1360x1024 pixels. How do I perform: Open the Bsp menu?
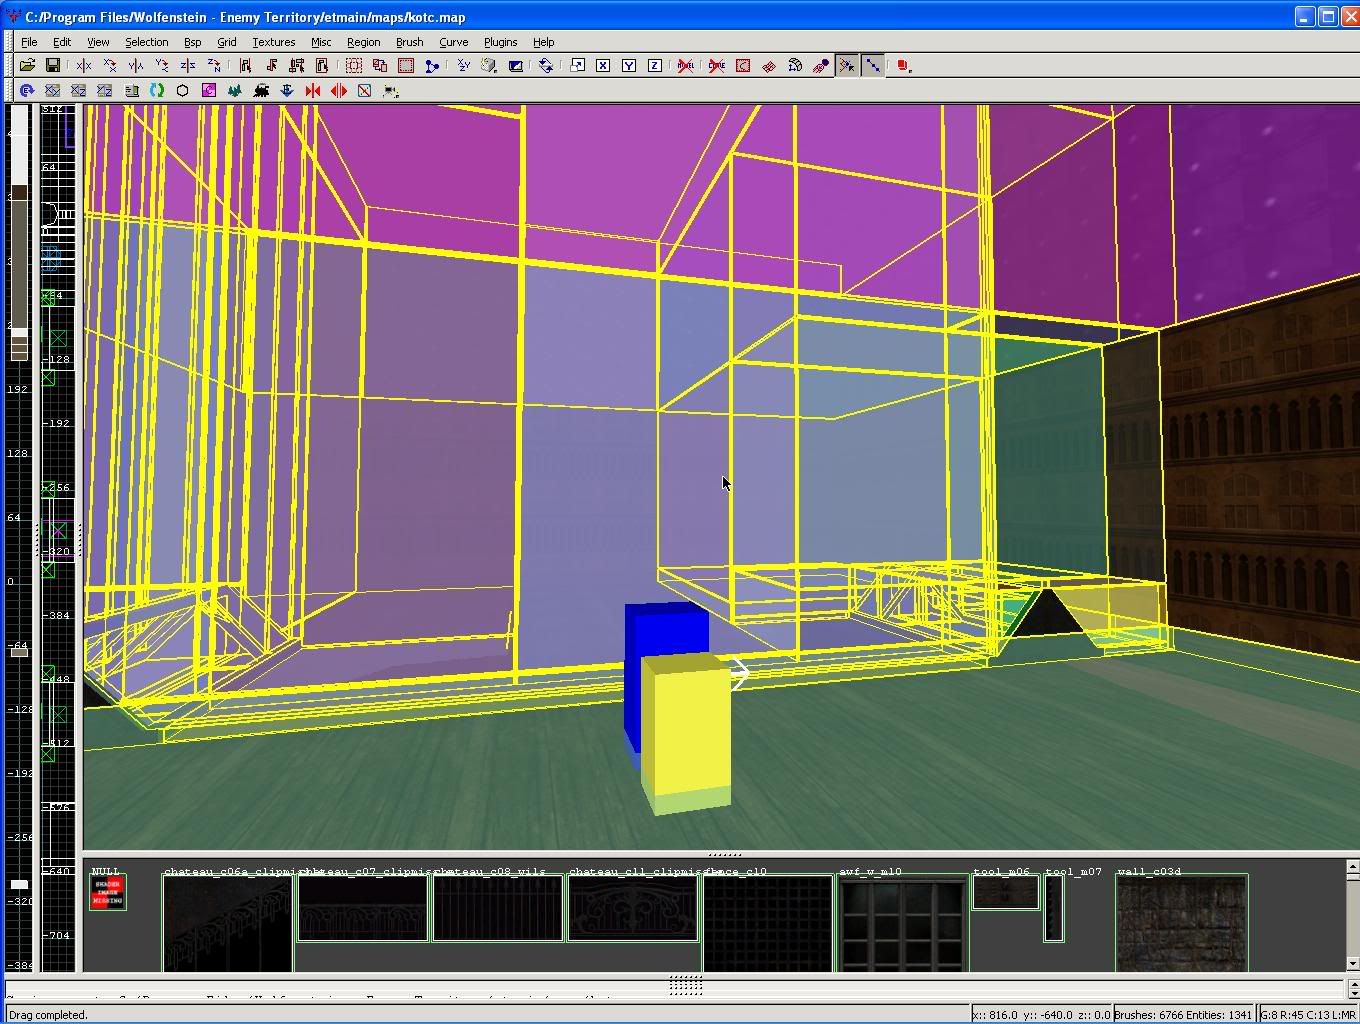[192, 42]
